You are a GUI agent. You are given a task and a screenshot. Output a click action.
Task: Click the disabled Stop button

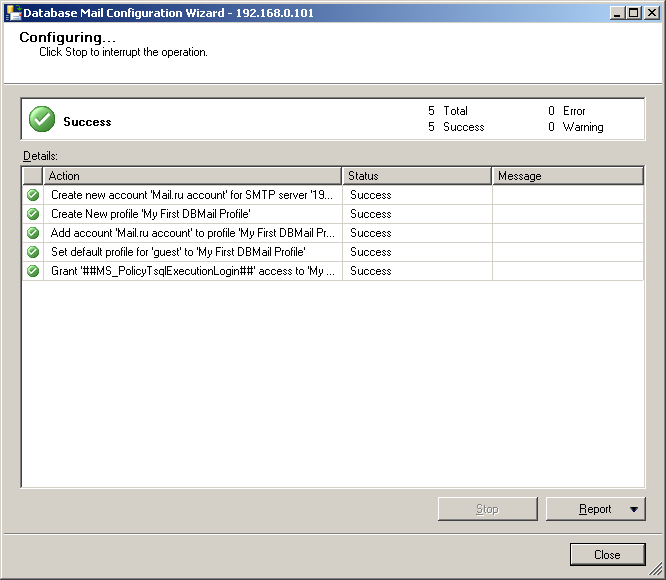tap(488, 509)
